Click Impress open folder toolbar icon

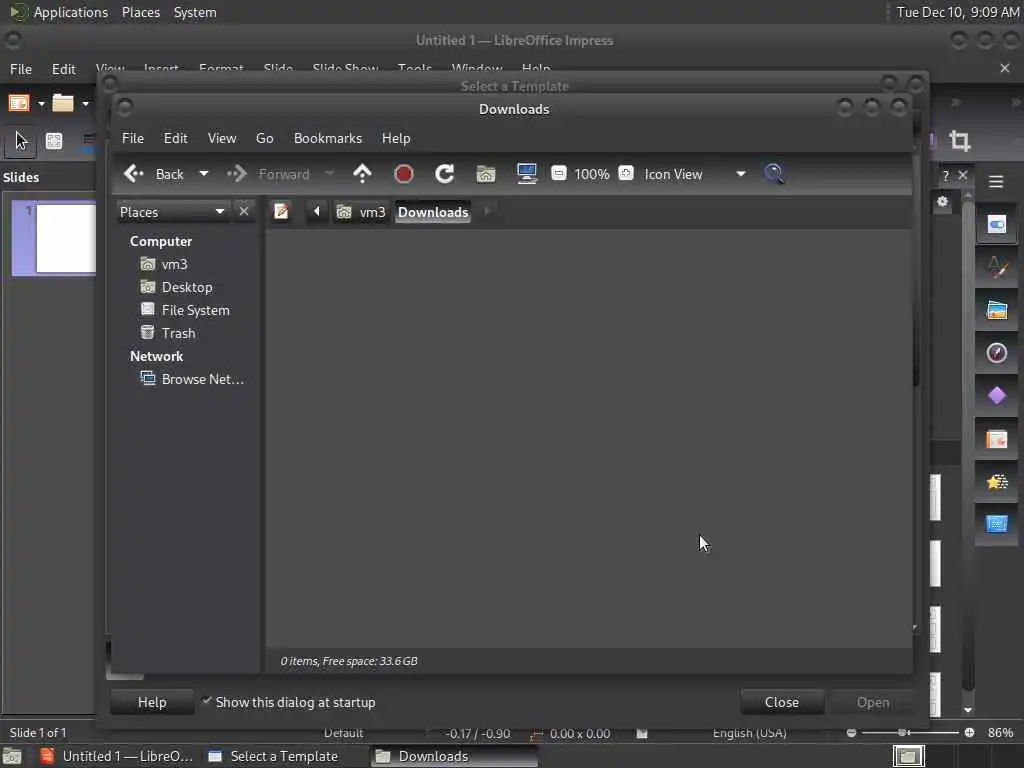click(63, 103)
